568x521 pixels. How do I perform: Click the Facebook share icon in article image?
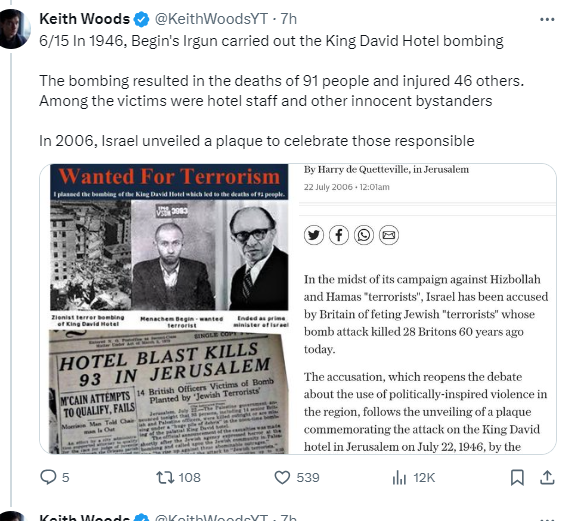pyautogui.click(x=339, y=235)
